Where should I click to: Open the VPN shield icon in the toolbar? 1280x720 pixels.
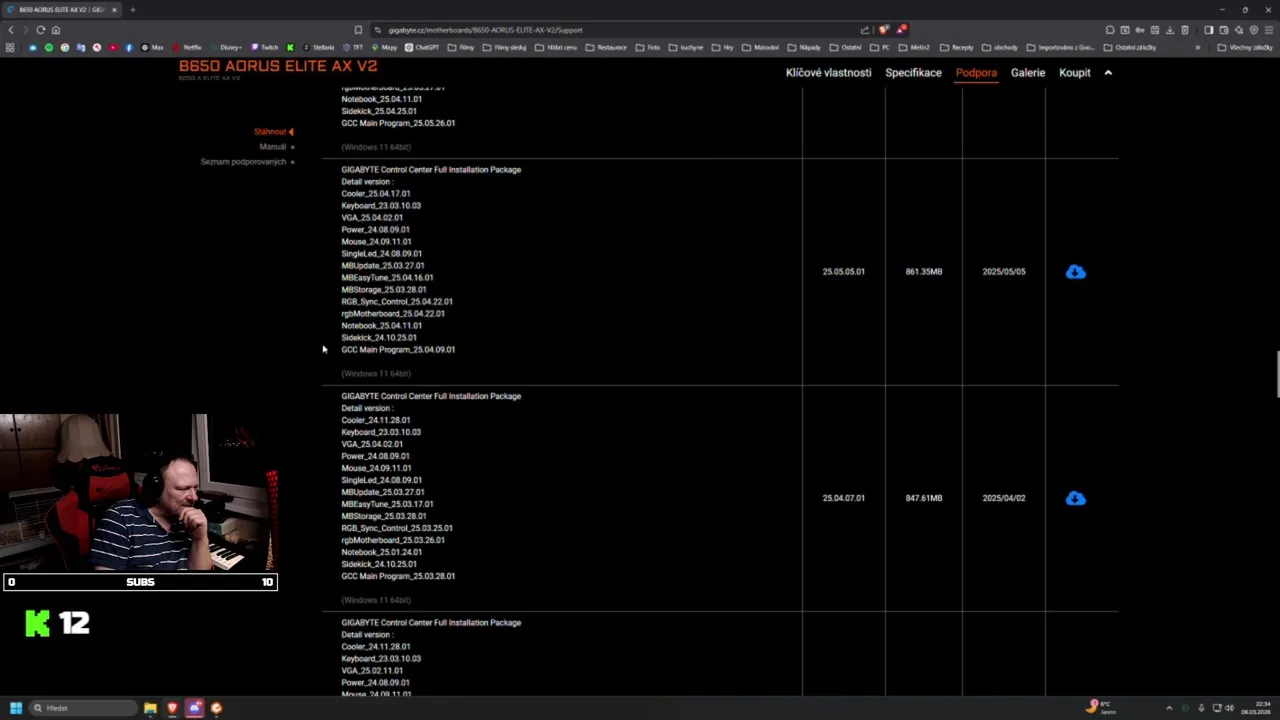1254,30
